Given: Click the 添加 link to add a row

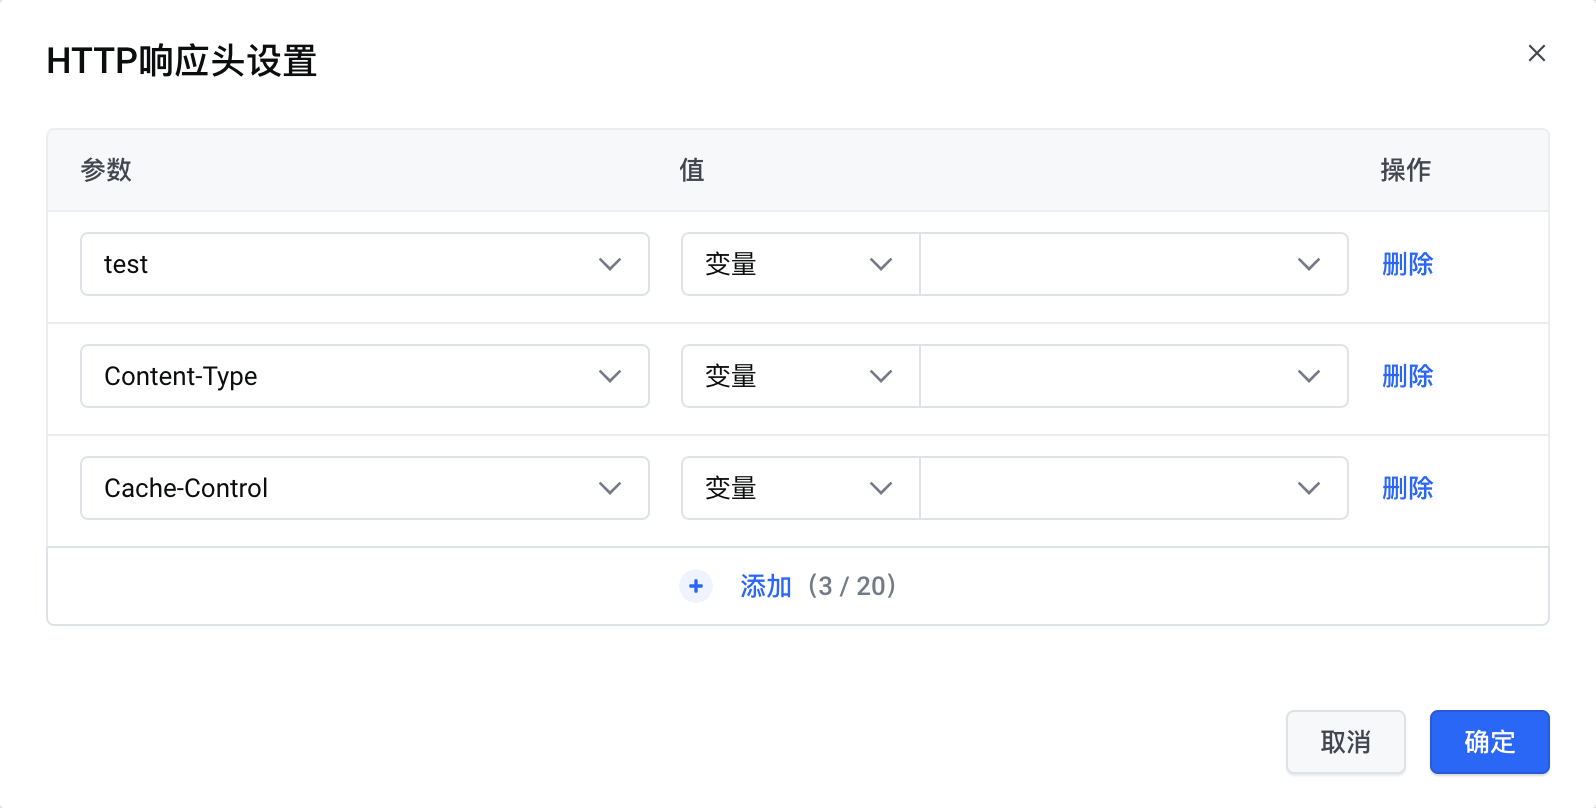Looking at the screenshot, I should [x=766, y=586].
